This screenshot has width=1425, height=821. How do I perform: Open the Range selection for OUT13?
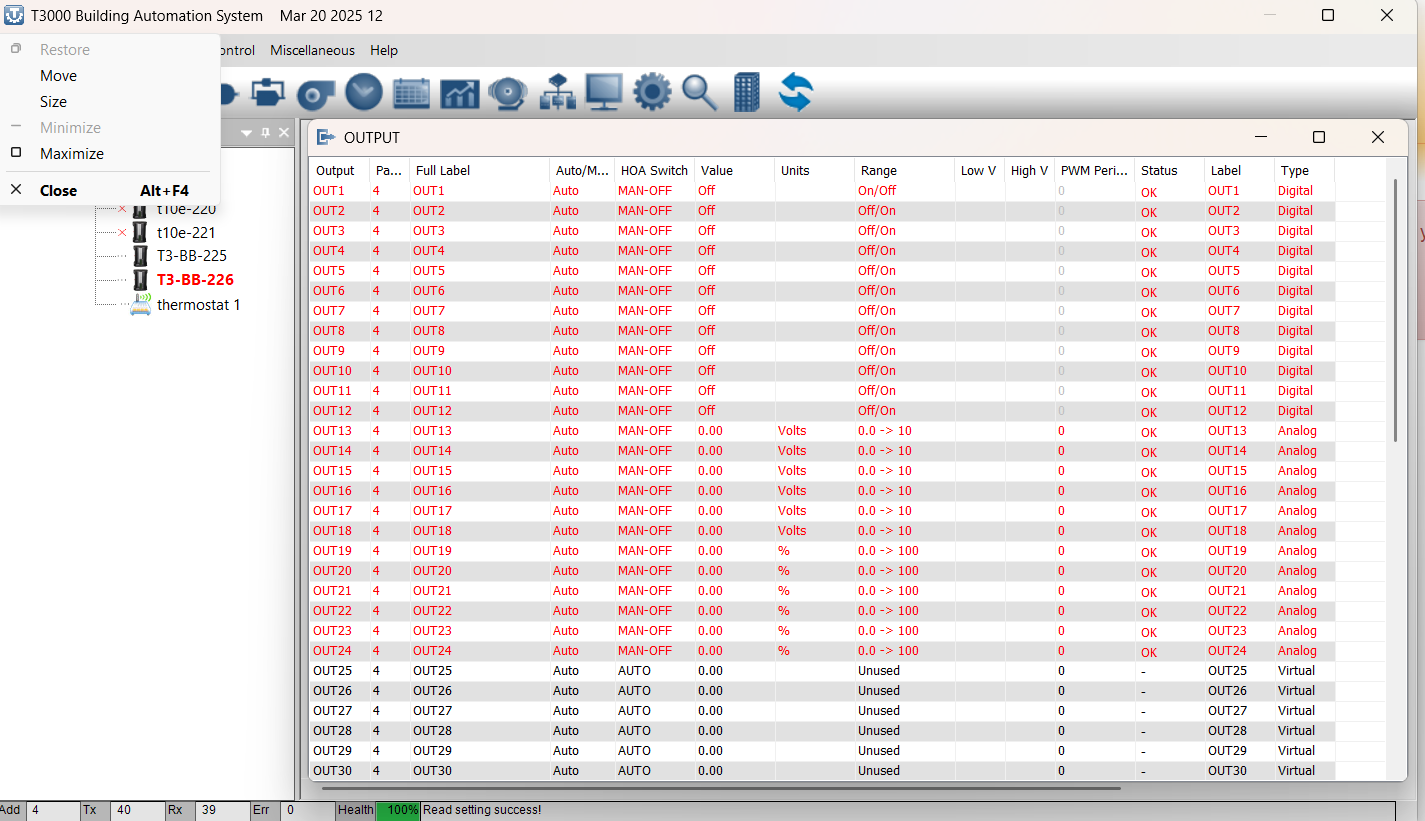click(x=885, y=431)
